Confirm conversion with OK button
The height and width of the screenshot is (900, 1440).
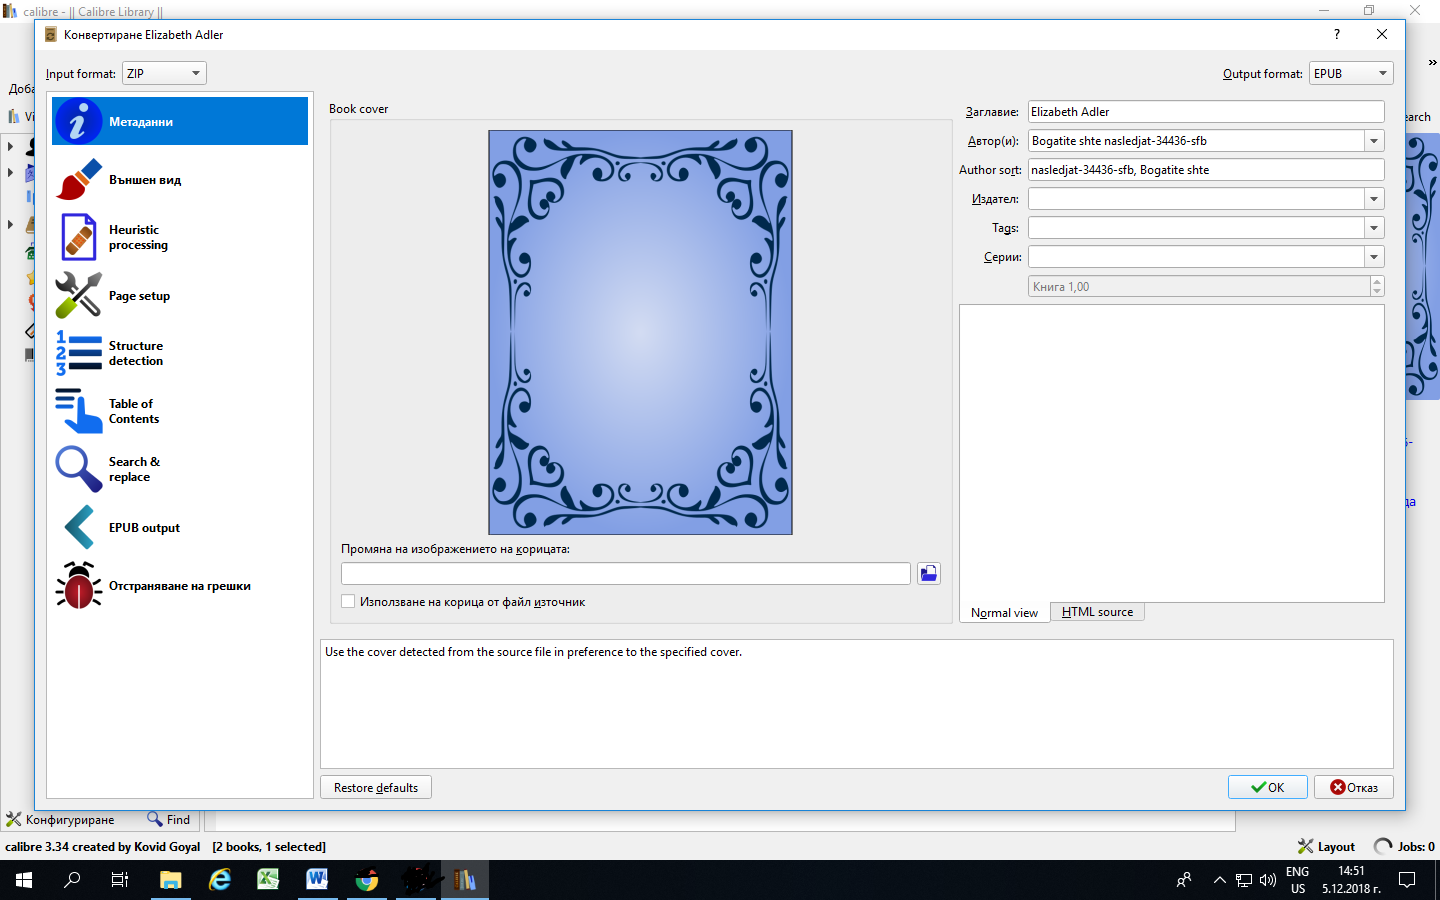[x=1267, y=788]
